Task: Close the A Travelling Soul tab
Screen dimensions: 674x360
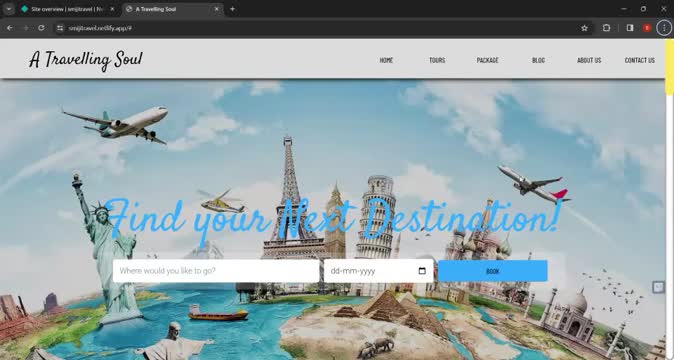Action: click(217, 9)
